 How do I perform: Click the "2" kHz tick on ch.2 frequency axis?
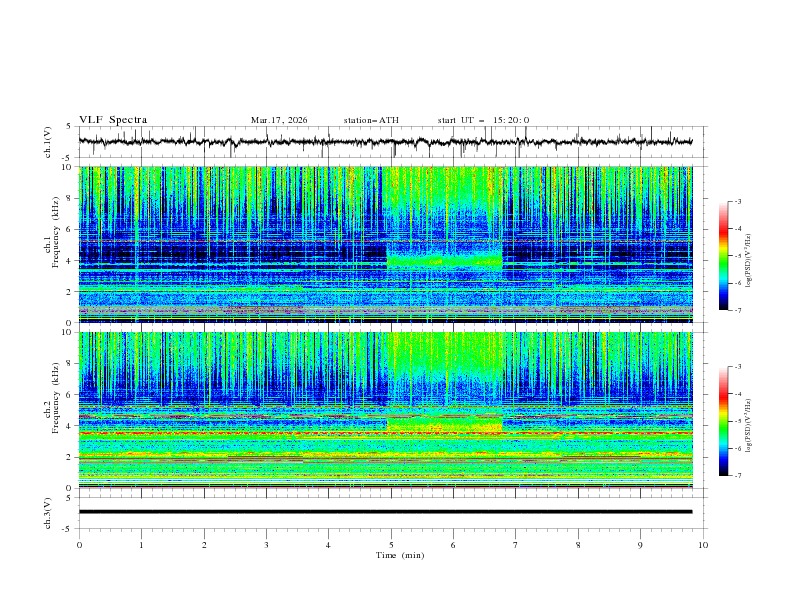(70, 457)
